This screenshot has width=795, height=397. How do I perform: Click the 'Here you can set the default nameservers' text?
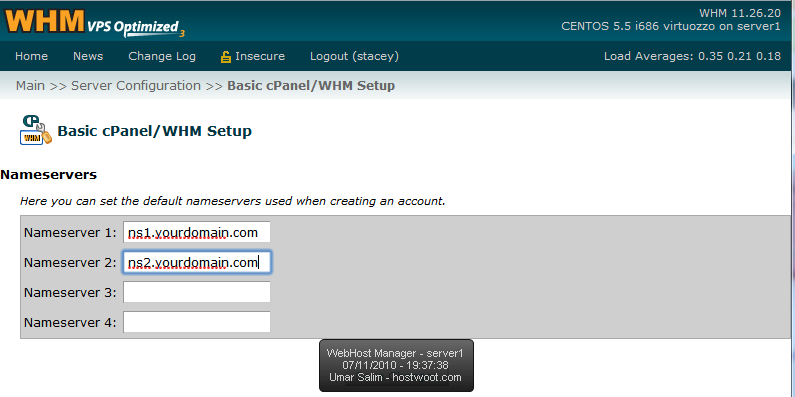coord(233,201)
